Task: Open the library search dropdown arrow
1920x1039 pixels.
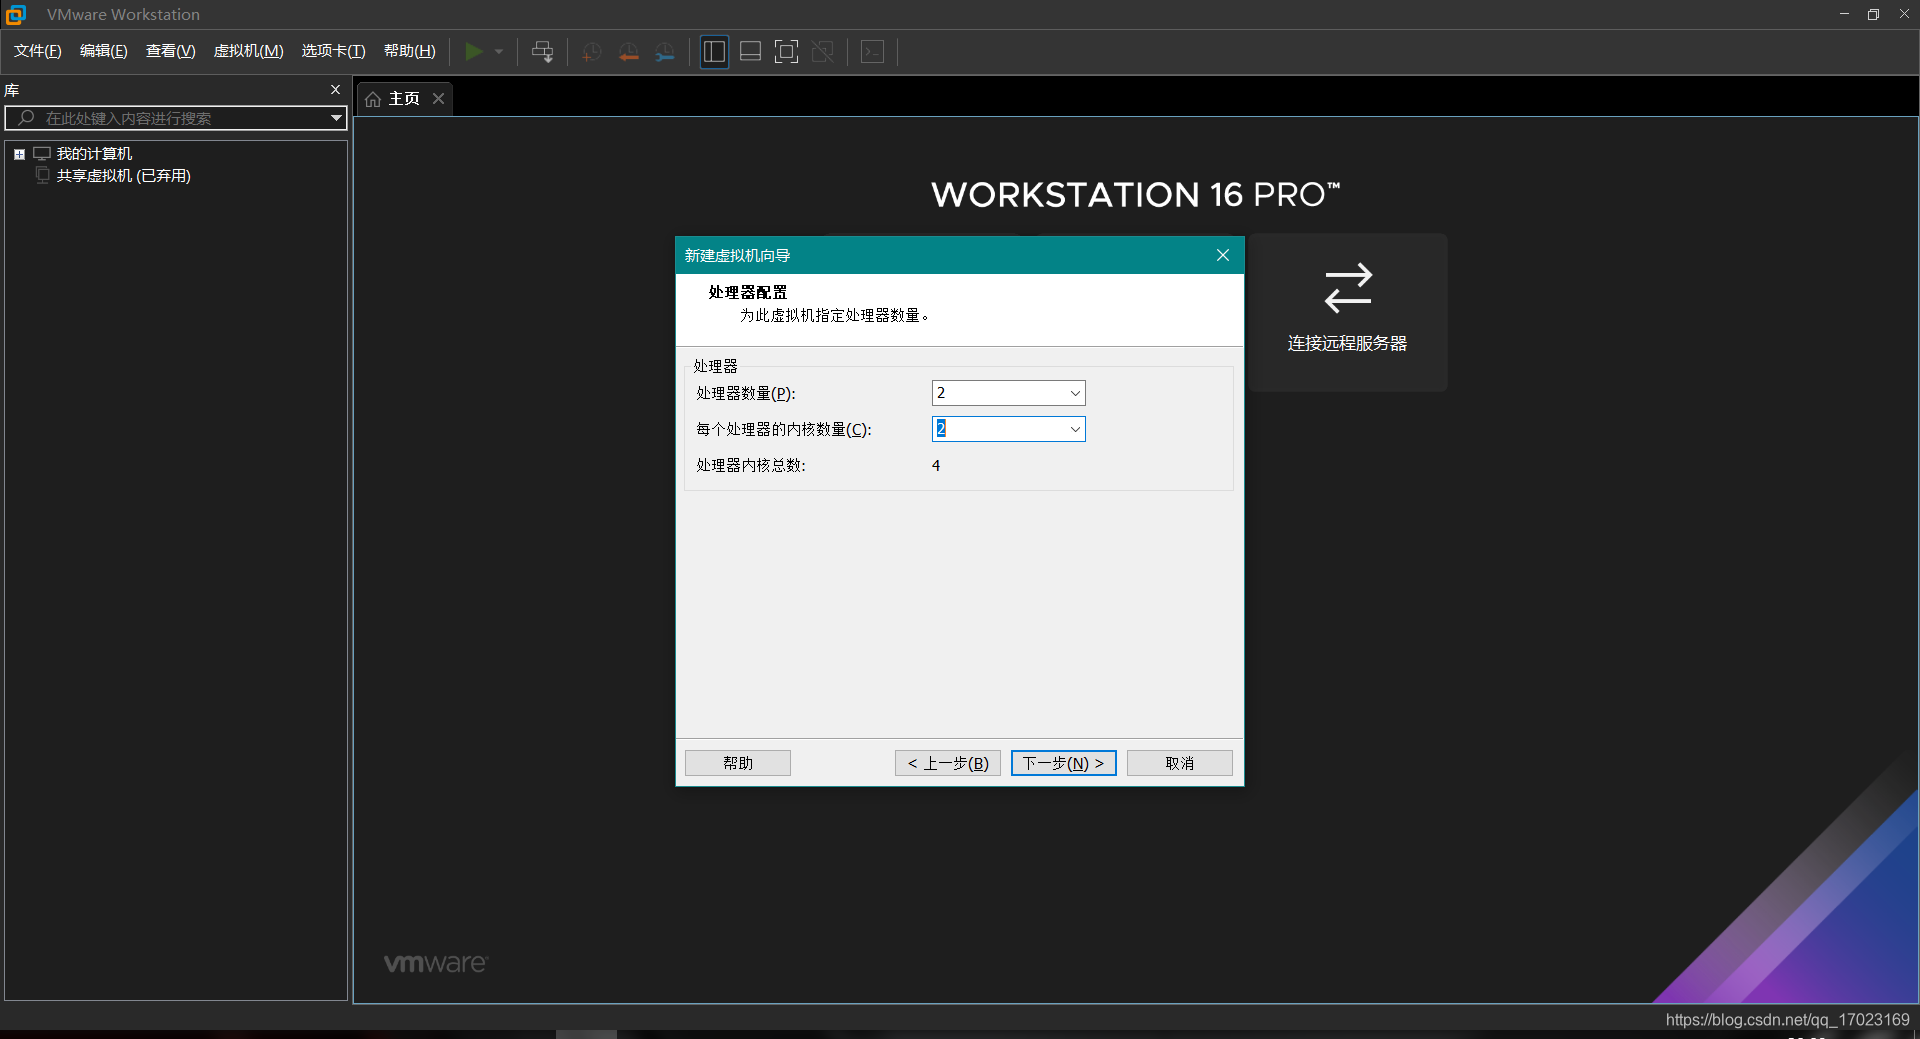Action: [x=337, y=118]
